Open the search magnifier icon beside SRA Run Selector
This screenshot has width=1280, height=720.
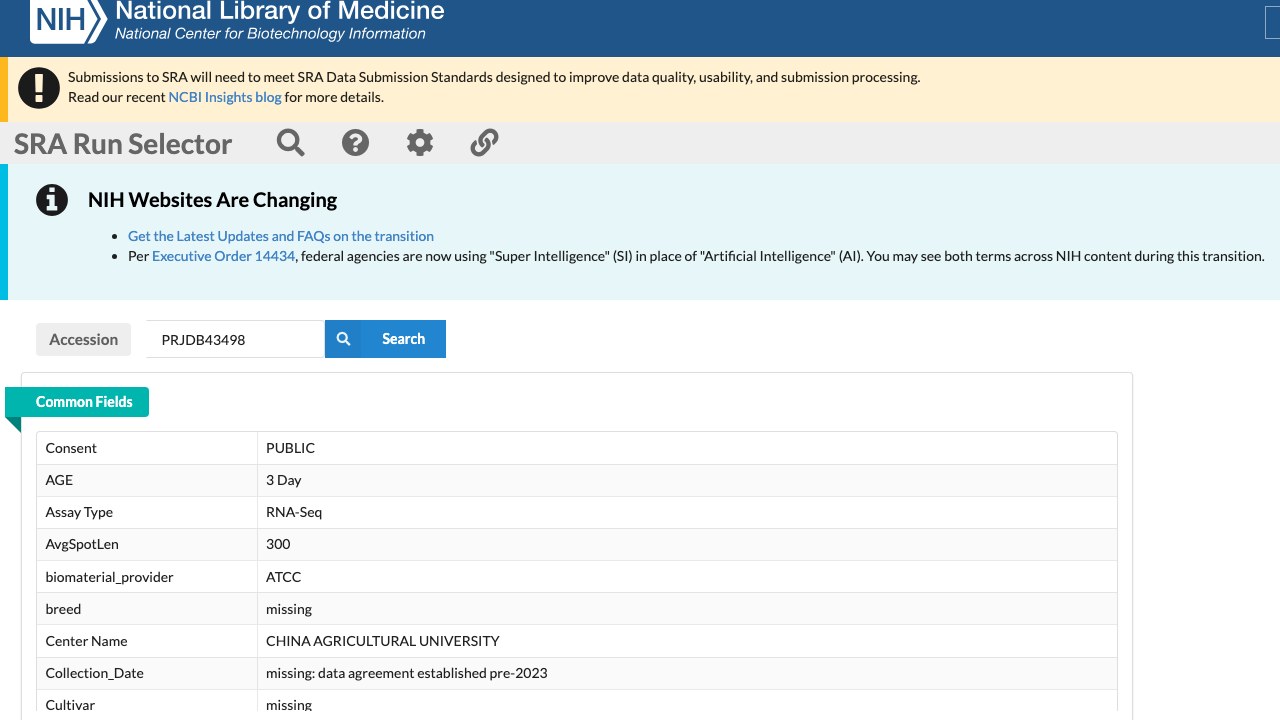(291, 143)
